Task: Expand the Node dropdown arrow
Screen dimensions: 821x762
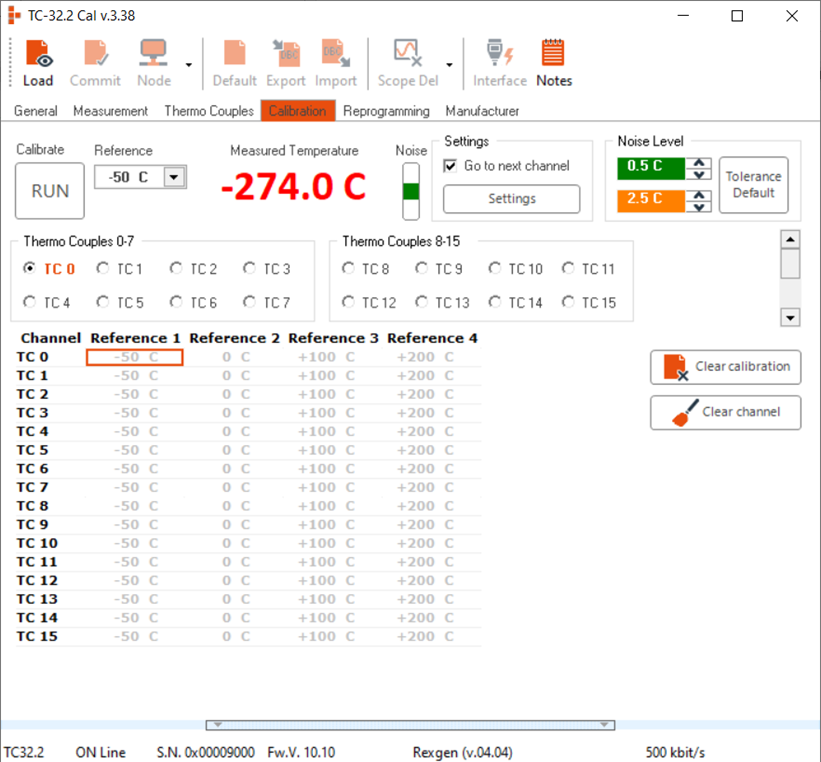Action: pos(188,66)
